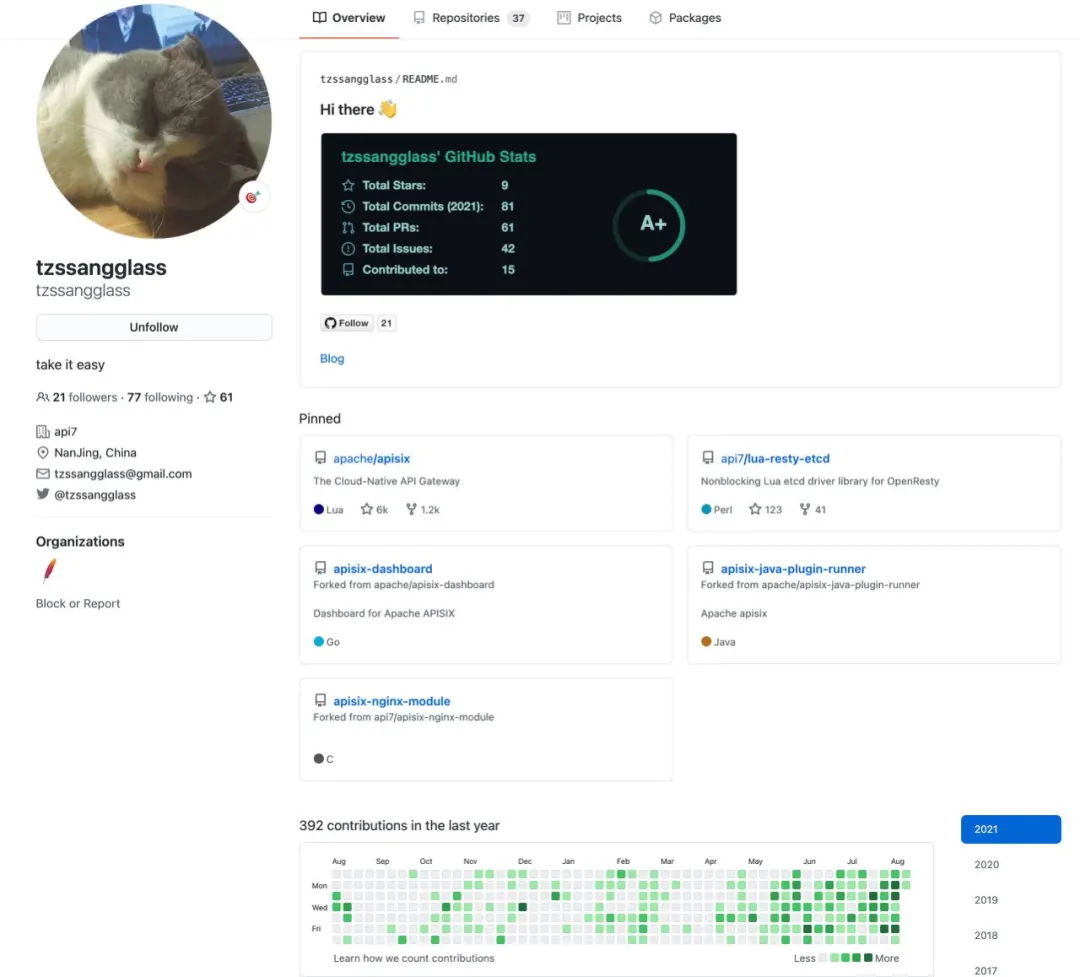The height and width of the screenshot is (977, 1080).
Task: Open the Overview tab
Action: pos(349,18)
